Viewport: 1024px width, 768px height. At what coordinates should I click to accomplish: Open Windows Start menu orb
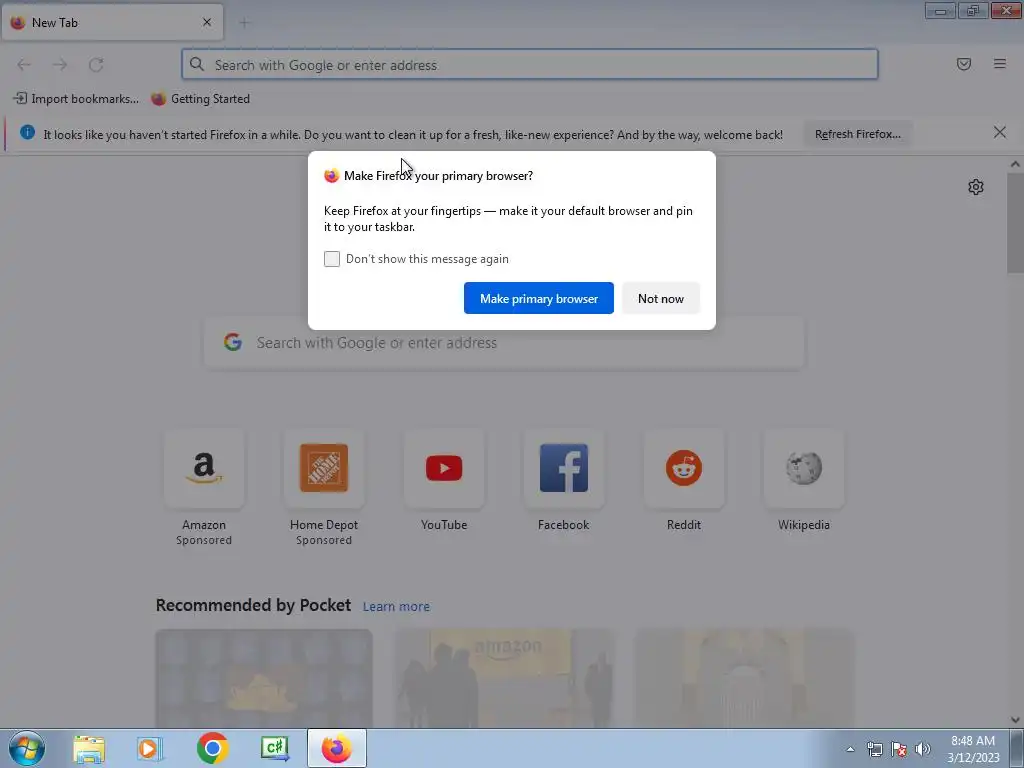click(27, 748)
